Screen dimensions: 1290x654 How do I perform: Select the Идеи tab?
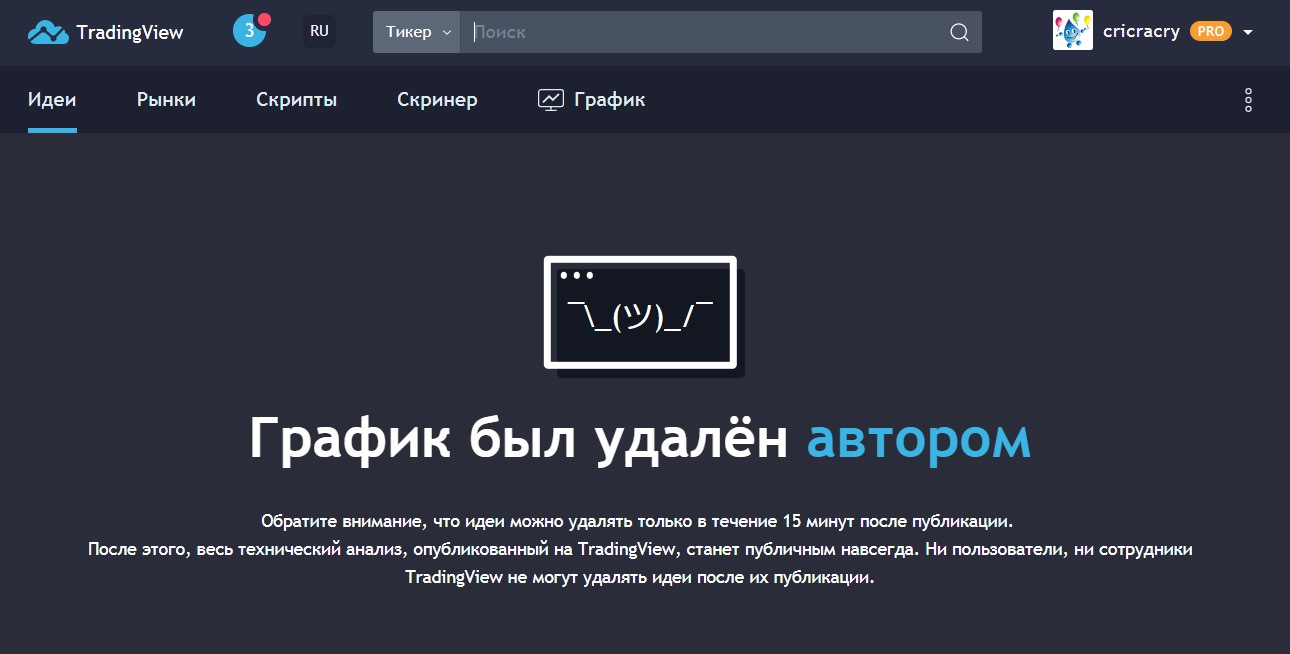click(x=52, y=99)
